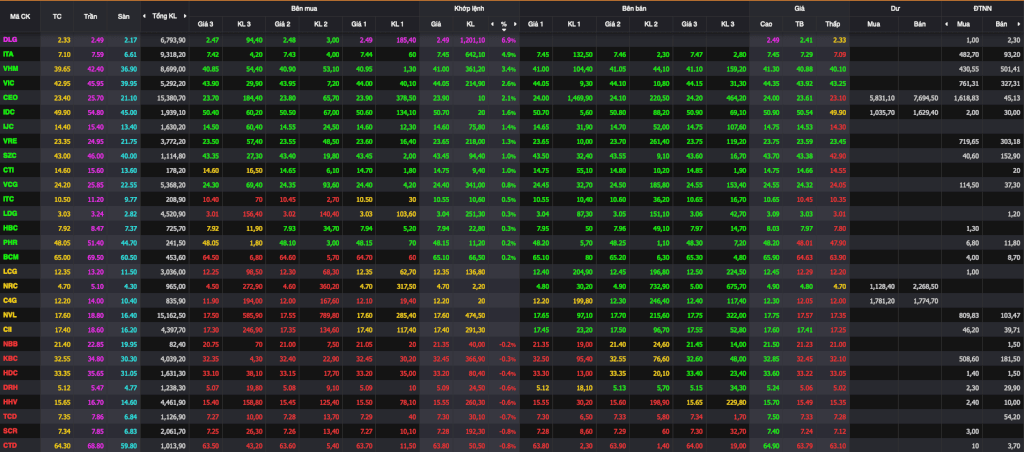The height and width of the screenshot is (452, 1024).
Task: Click CEO total volume 15,380,70
Action: (x=172, y=97)
